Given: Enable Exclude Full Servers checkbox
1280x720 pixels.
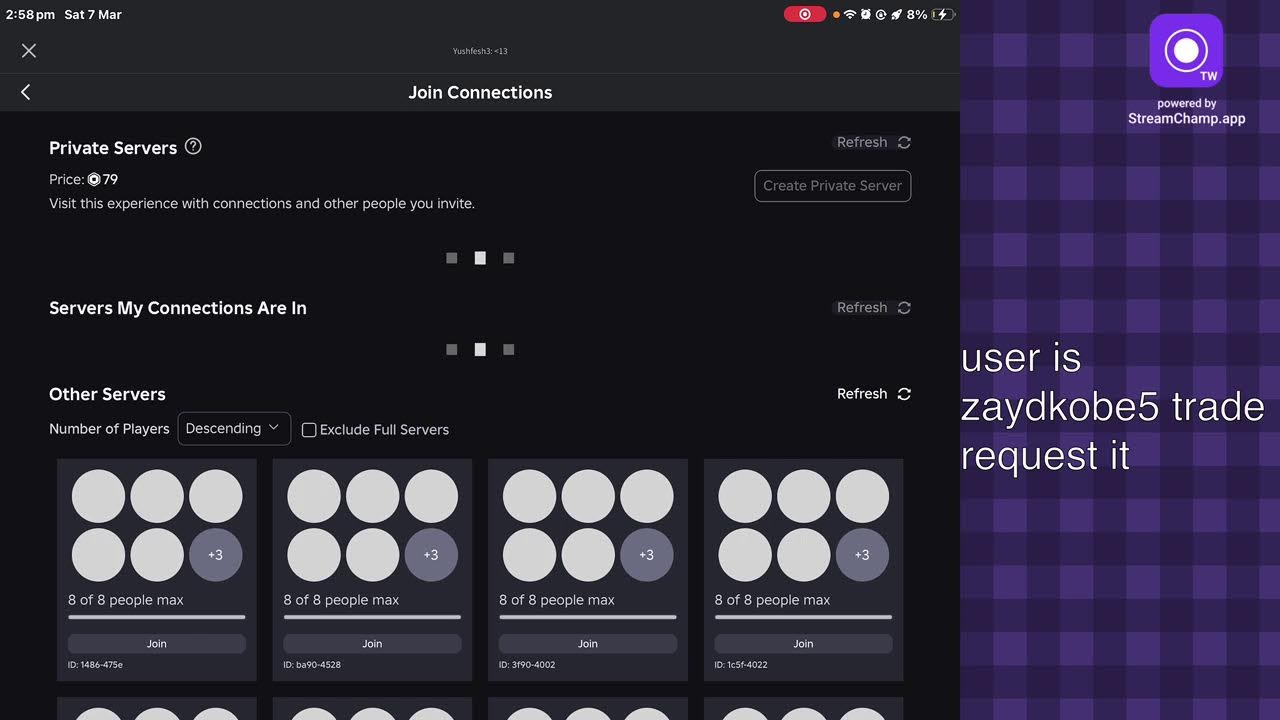Looking at the screenshot, I should tap(309, 430).
